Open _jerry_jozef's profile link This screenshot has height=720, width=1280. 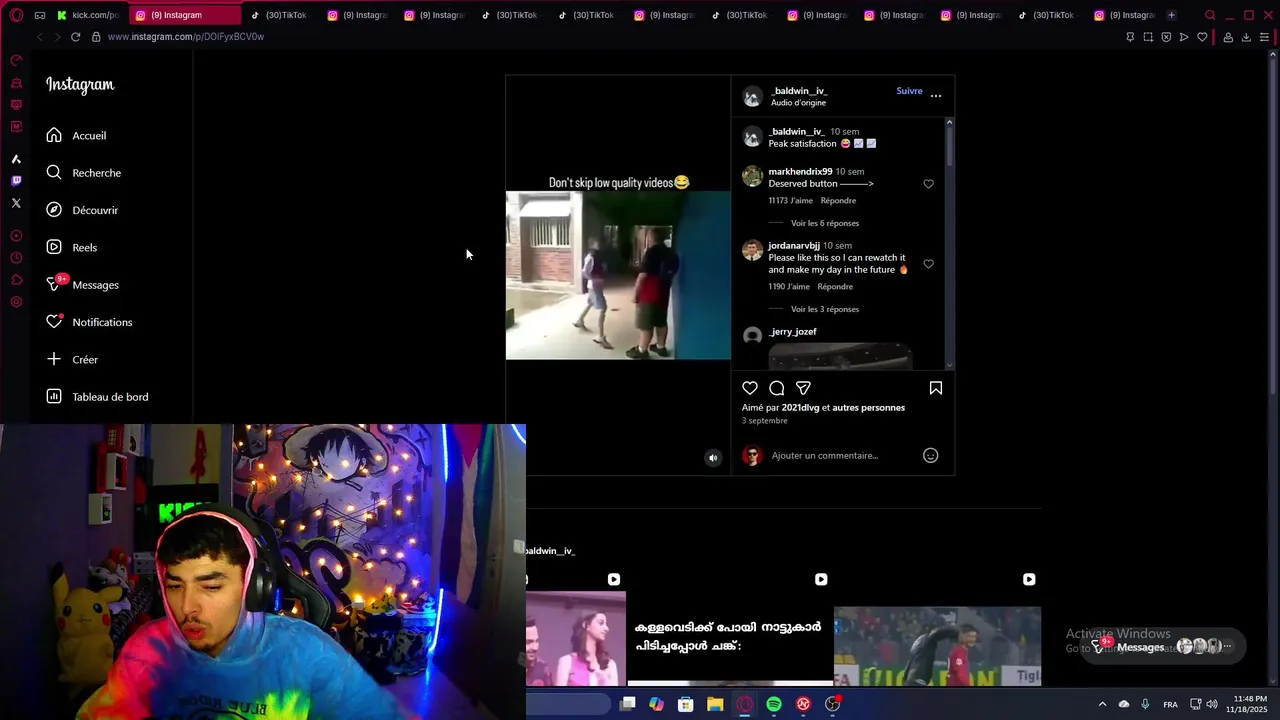click(x=793, y=332)
